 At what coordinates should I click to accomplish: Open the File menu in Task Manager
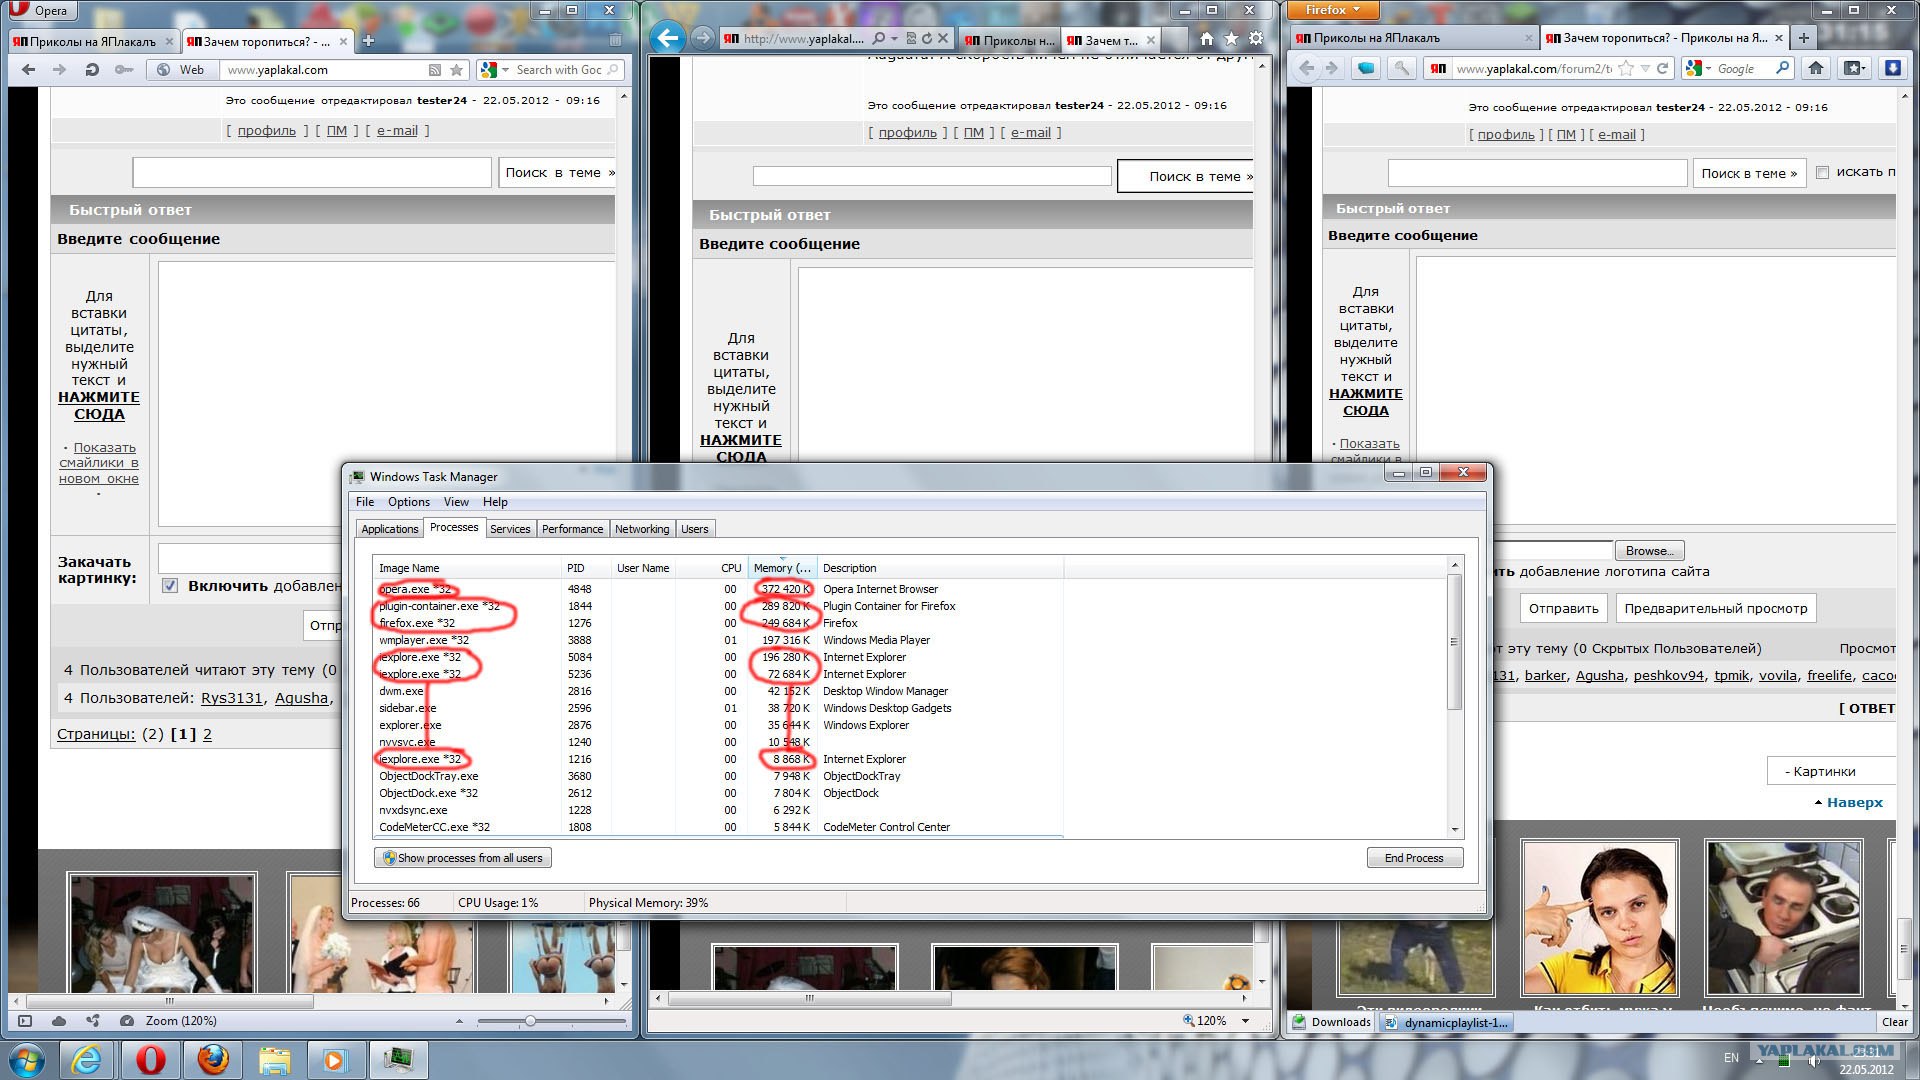pyautogui.click(x=365, y=502)
